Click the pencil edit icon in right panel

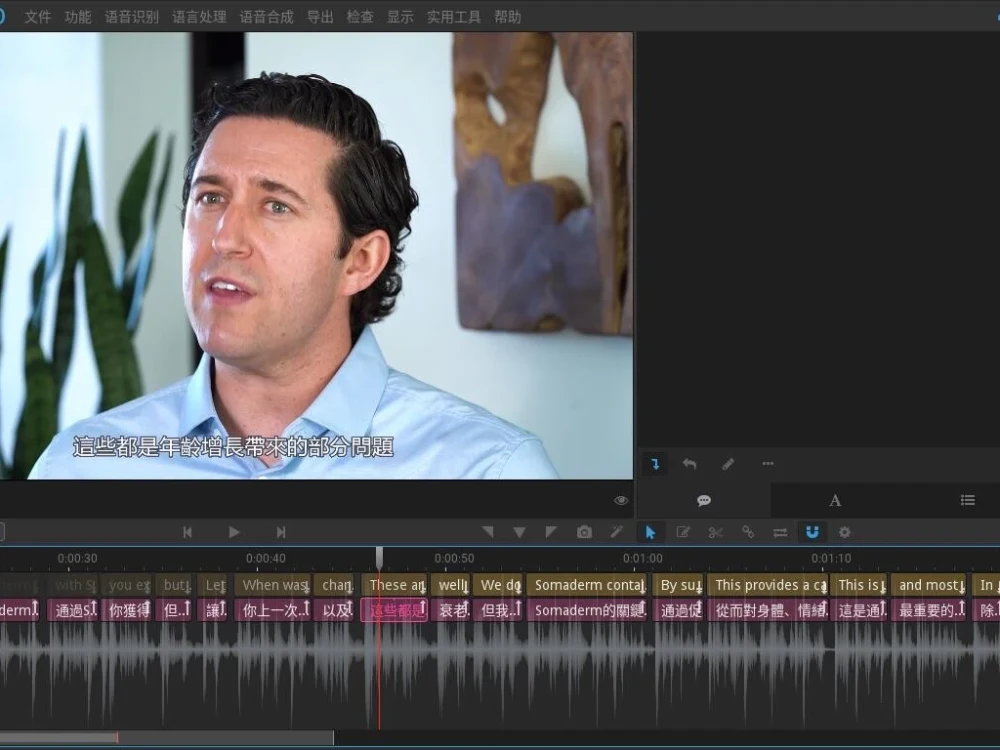click(728, 464)
